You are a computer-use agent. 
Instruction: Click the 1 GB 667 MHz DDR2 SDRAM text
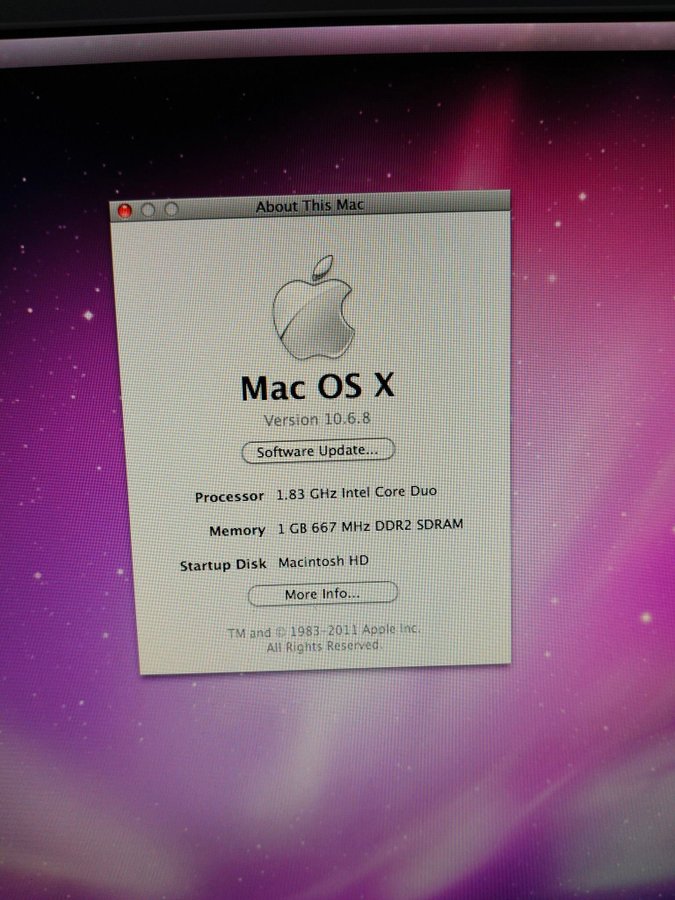tap(370, 526)
